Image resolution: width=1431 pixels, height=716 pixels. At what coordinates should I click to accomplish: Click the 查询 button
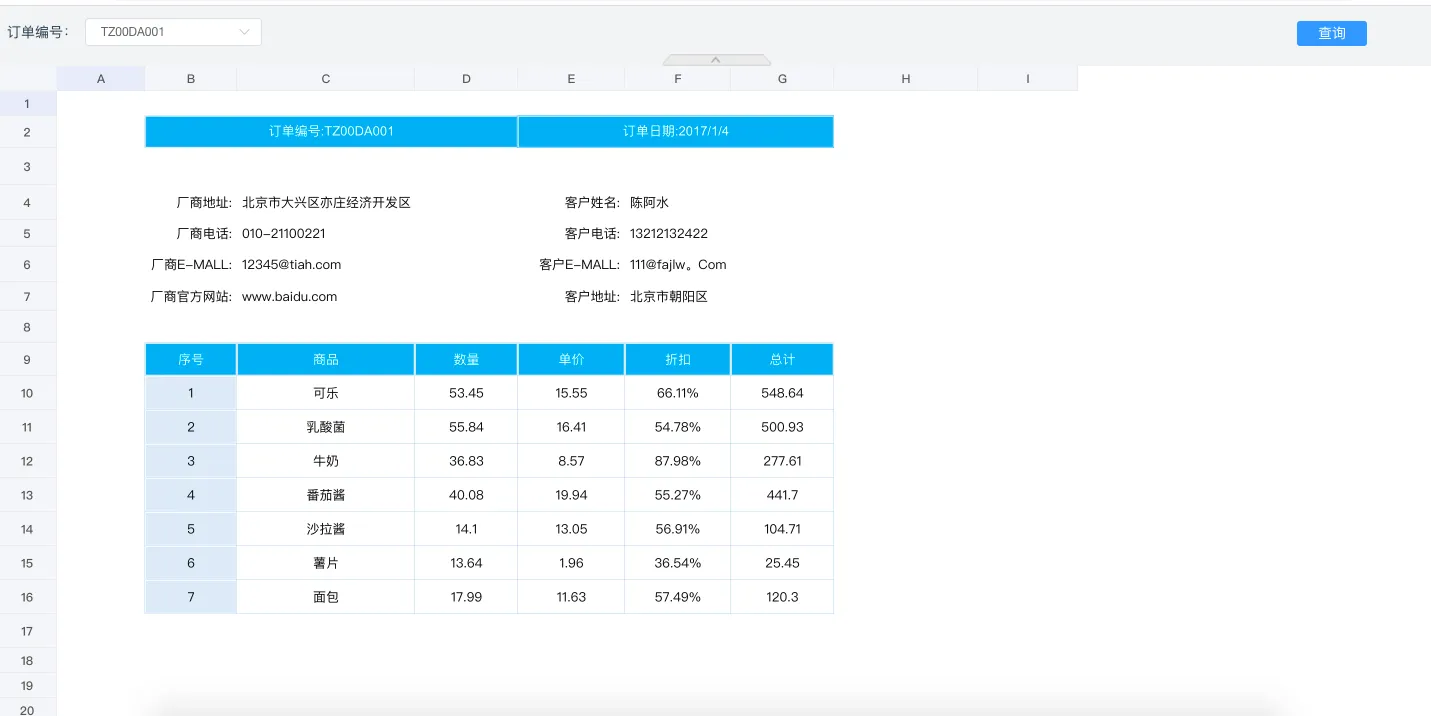[1331, 33]
